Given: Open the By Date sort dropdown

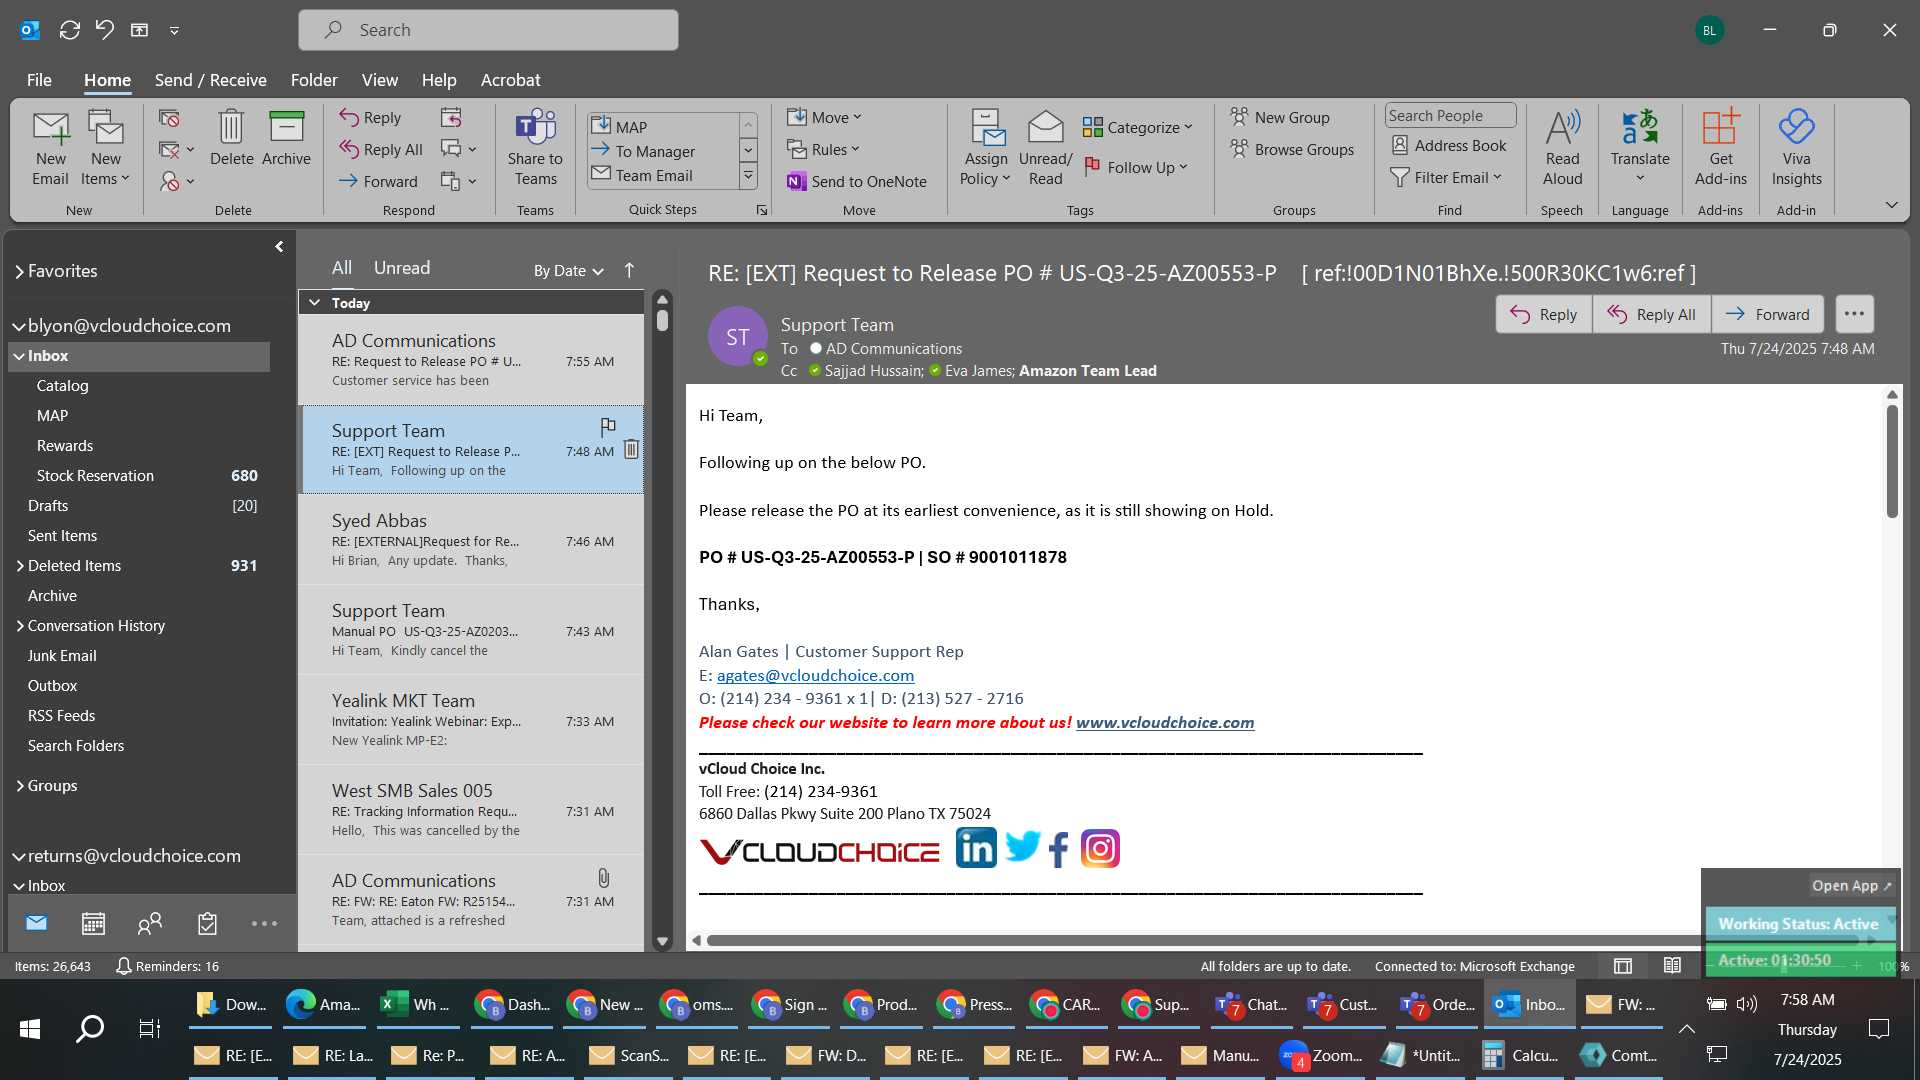Looking at the screenshot, I should 568,271.
